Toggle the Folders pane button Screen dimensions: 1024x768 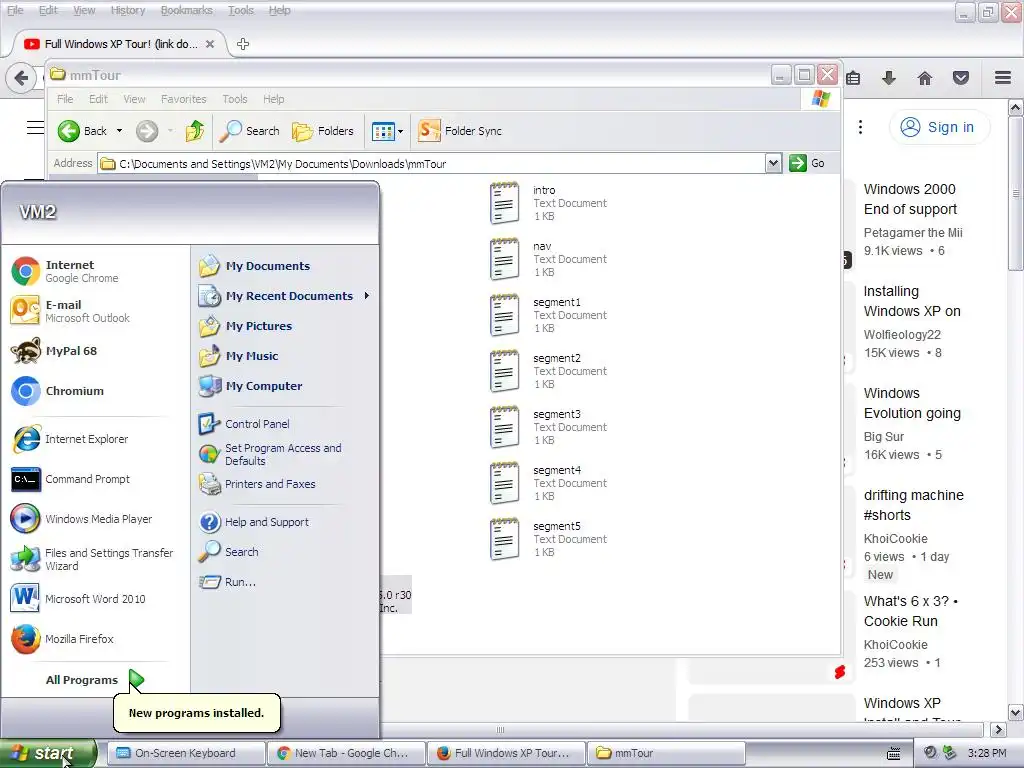click(x=323, y=131)
